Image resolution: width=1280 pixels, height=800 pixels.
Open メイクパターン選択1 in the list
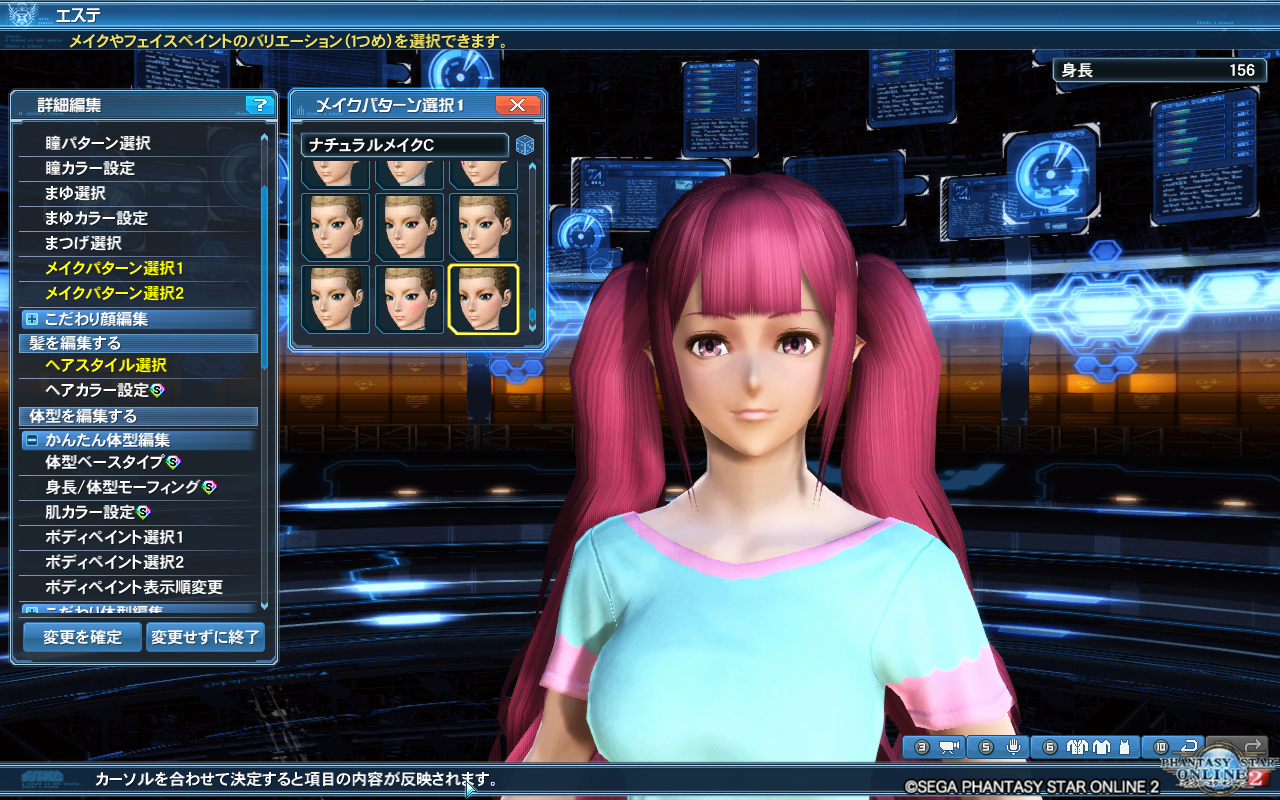tap(138, 268)
